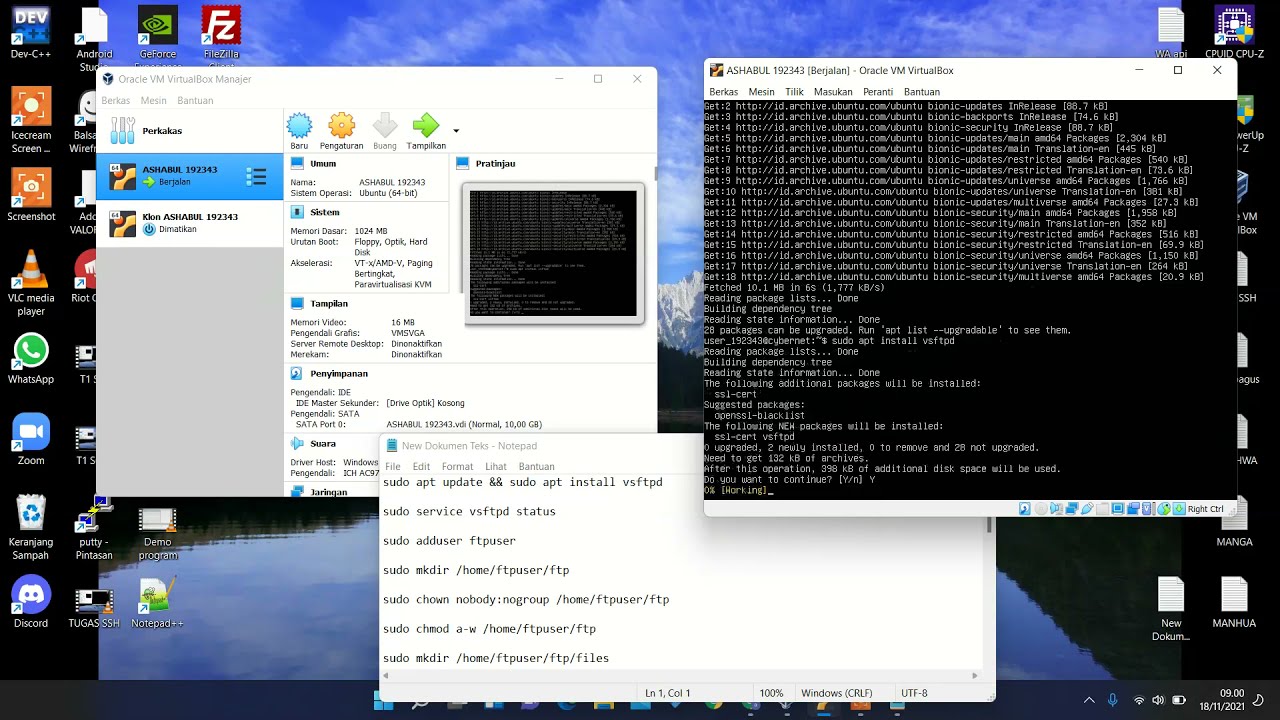Open the dropdown arrow beside Tampilkan
Viewport: 1280px width, 720px height.
pyautogui.click(x=456, y=130)
